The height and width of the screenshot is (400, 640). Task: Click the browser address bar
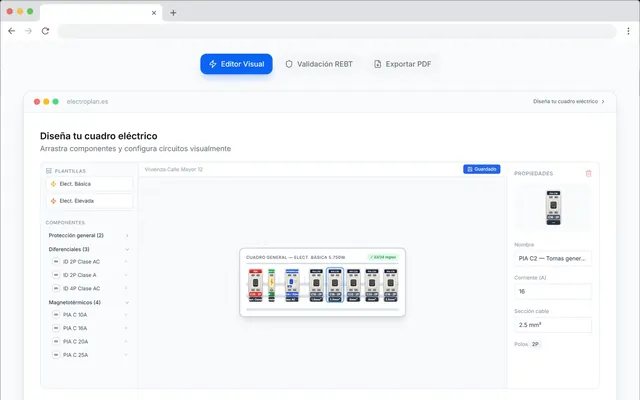[x=337, y=31]
